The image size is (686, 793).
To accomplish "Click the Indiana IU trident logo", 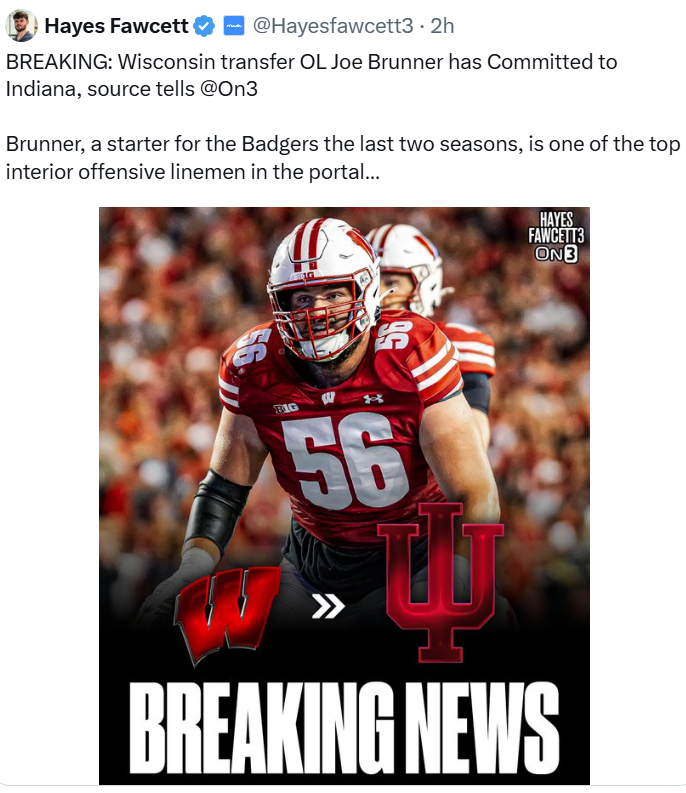I will 441,582.
